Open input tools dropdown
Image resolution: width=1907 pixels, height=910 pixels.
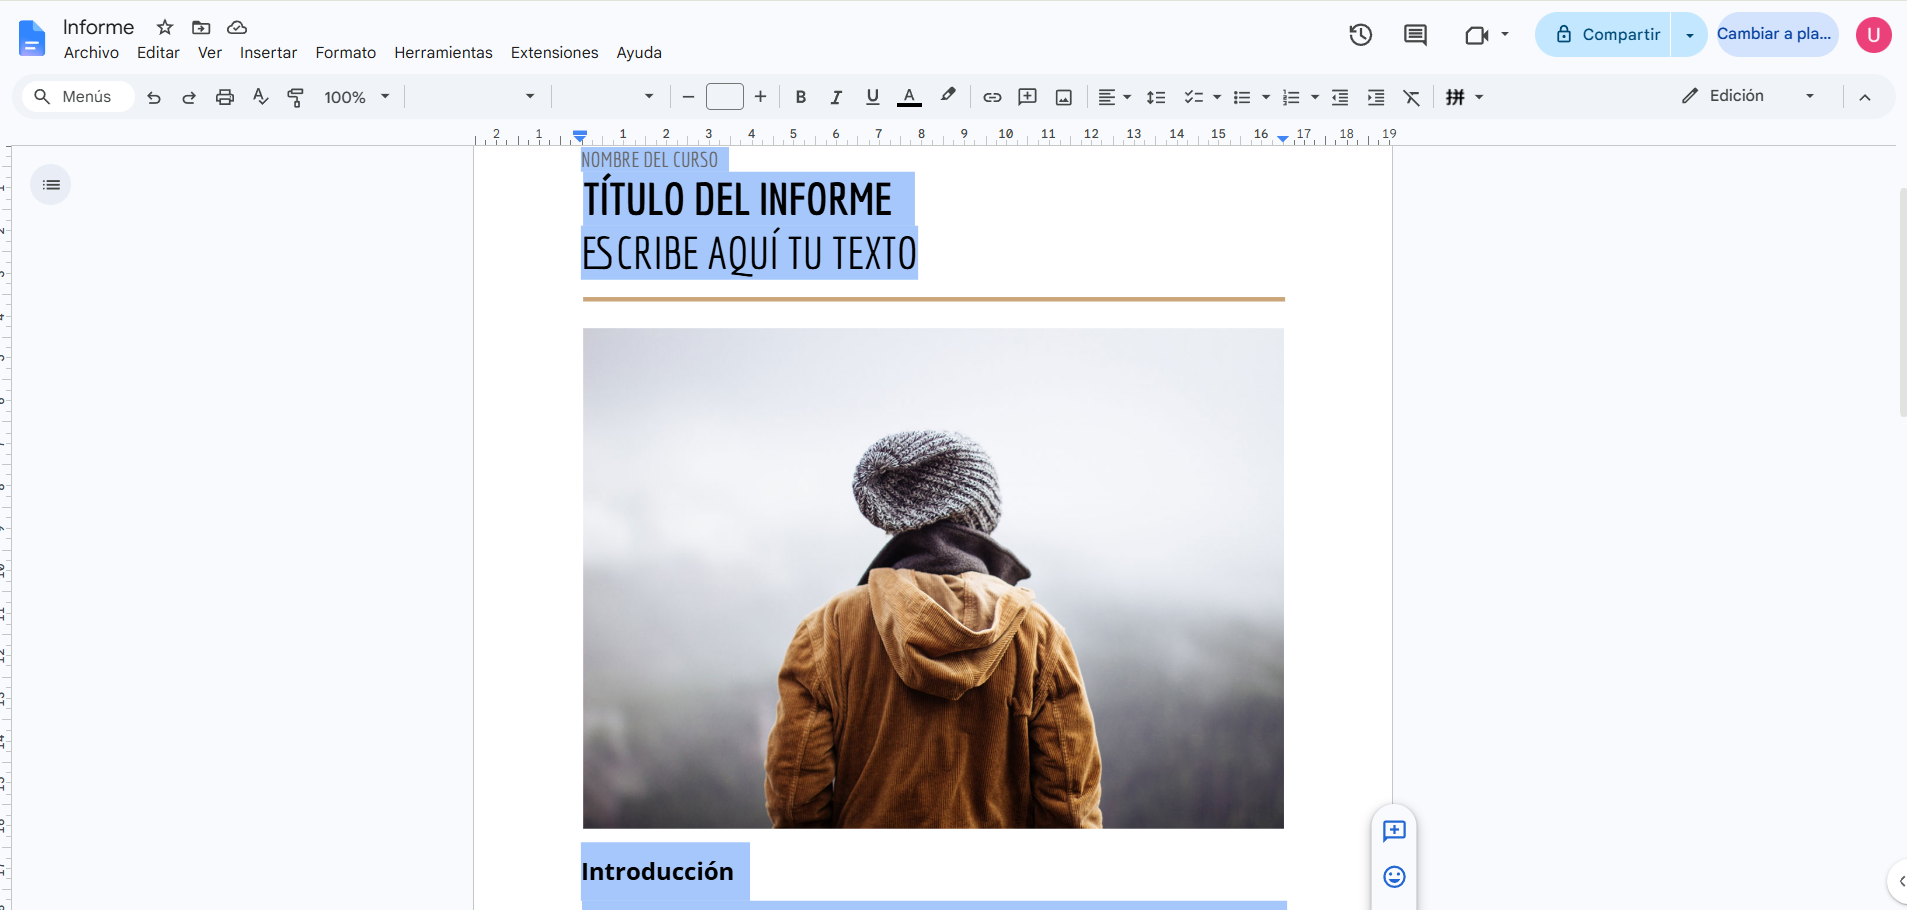[x=1464, y=97]
